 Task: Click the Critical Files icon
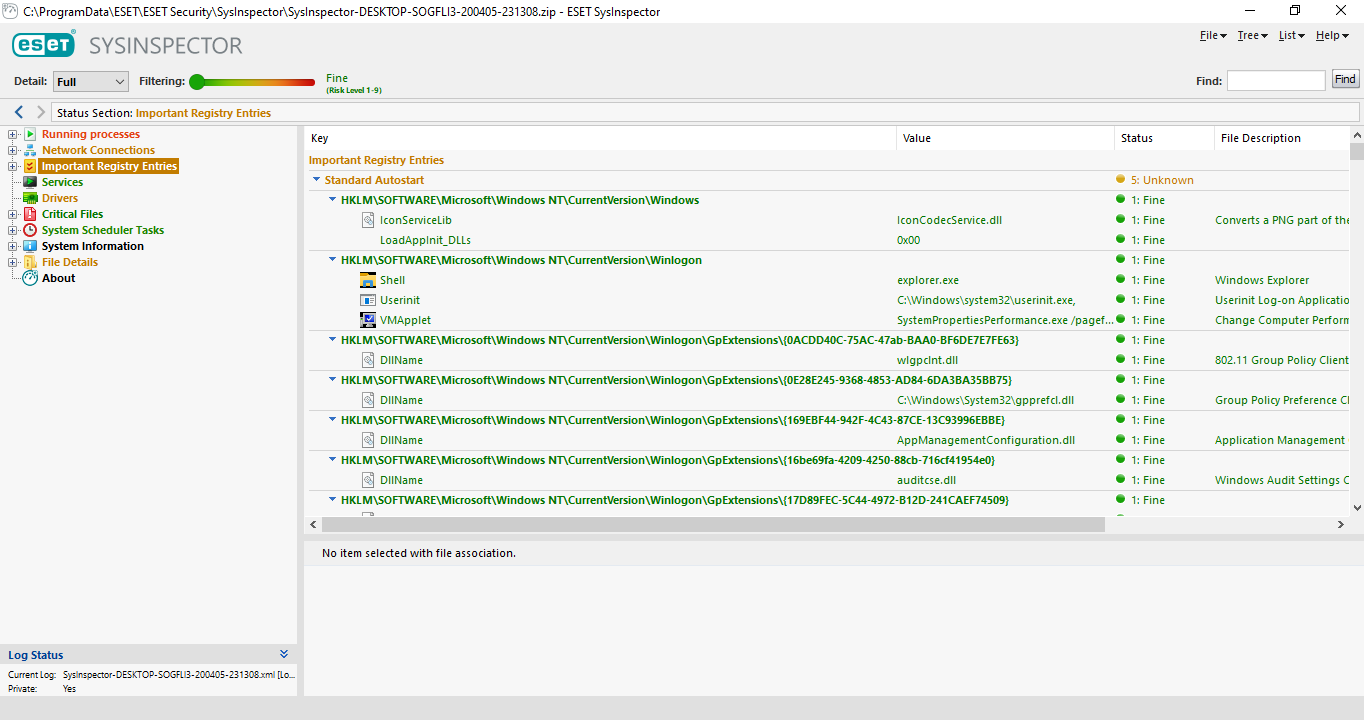[x=30, y=214]
